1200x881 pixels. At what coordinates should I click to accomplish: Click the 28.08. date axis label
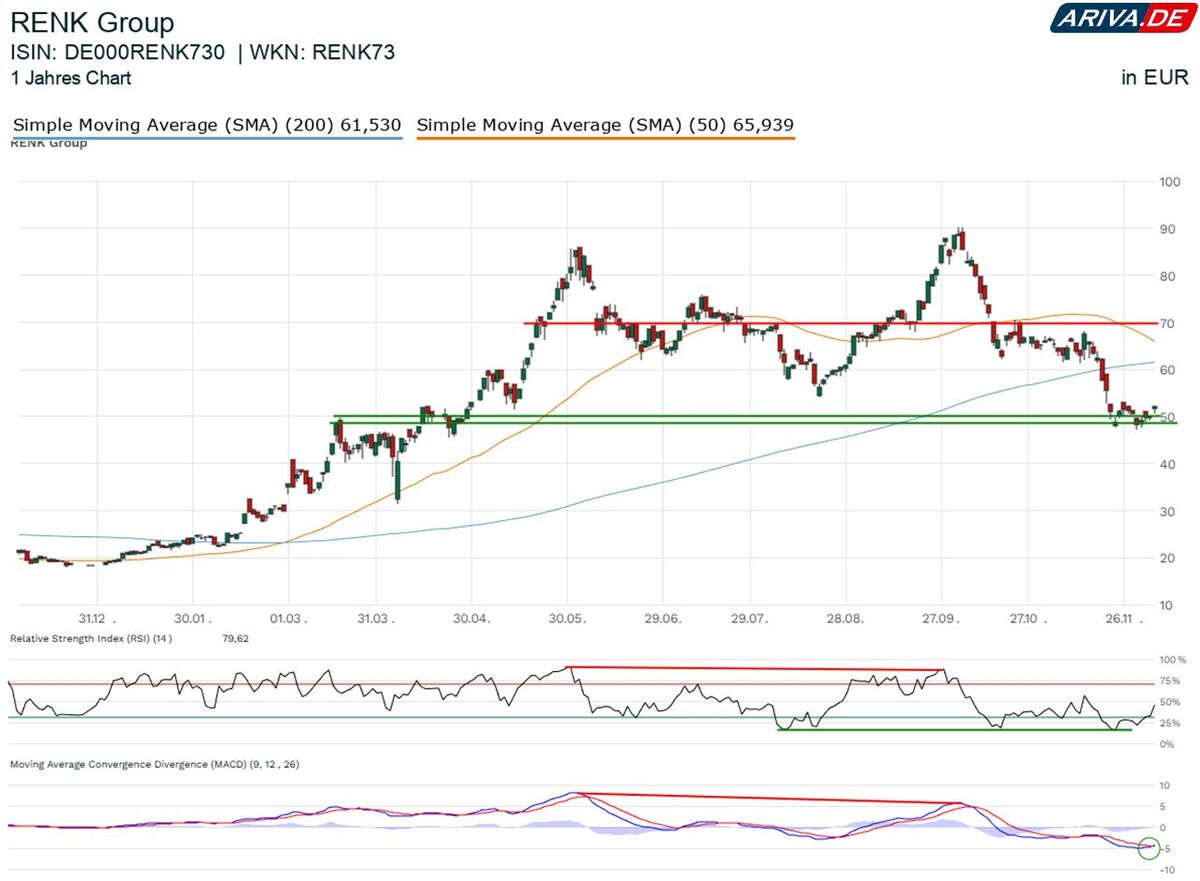[x=845, y=619]
